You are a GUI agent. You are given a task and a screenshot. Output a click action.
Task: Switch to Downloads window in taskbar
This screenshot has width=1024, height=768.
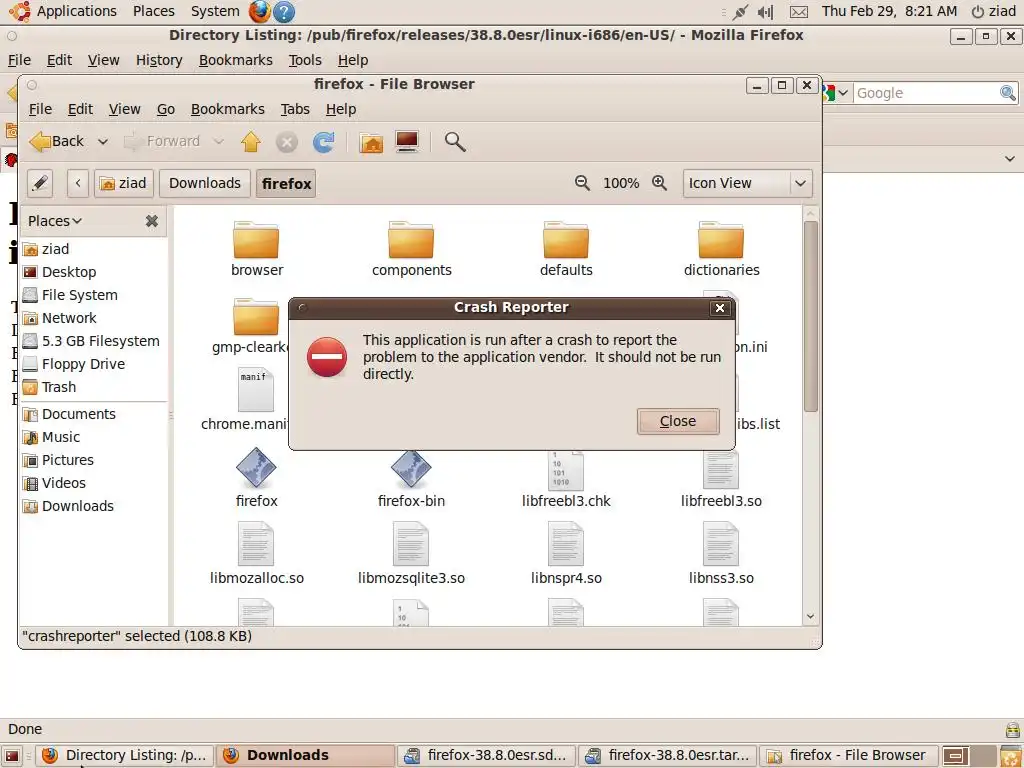click(x=306, y=756)
